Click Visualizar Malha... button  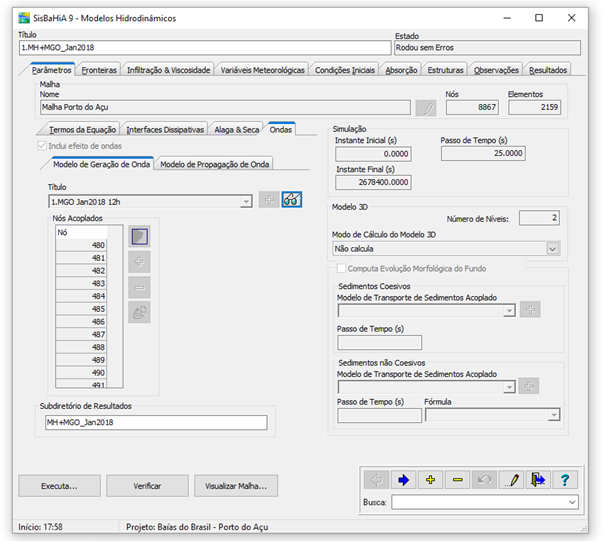pos(236,486)
